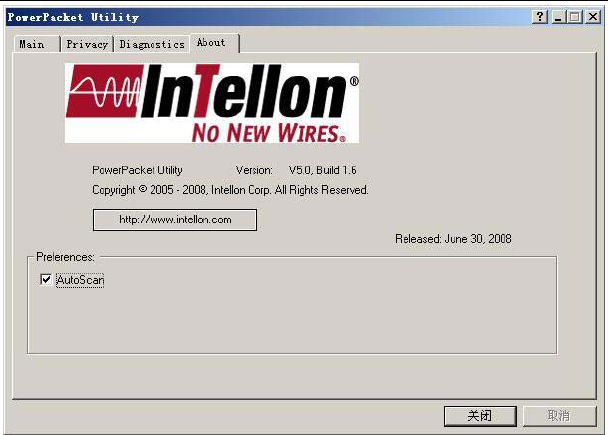Click the 'Released: June 30, 2008' text
The width and height of the screenshot is (608, 435).
453,239
